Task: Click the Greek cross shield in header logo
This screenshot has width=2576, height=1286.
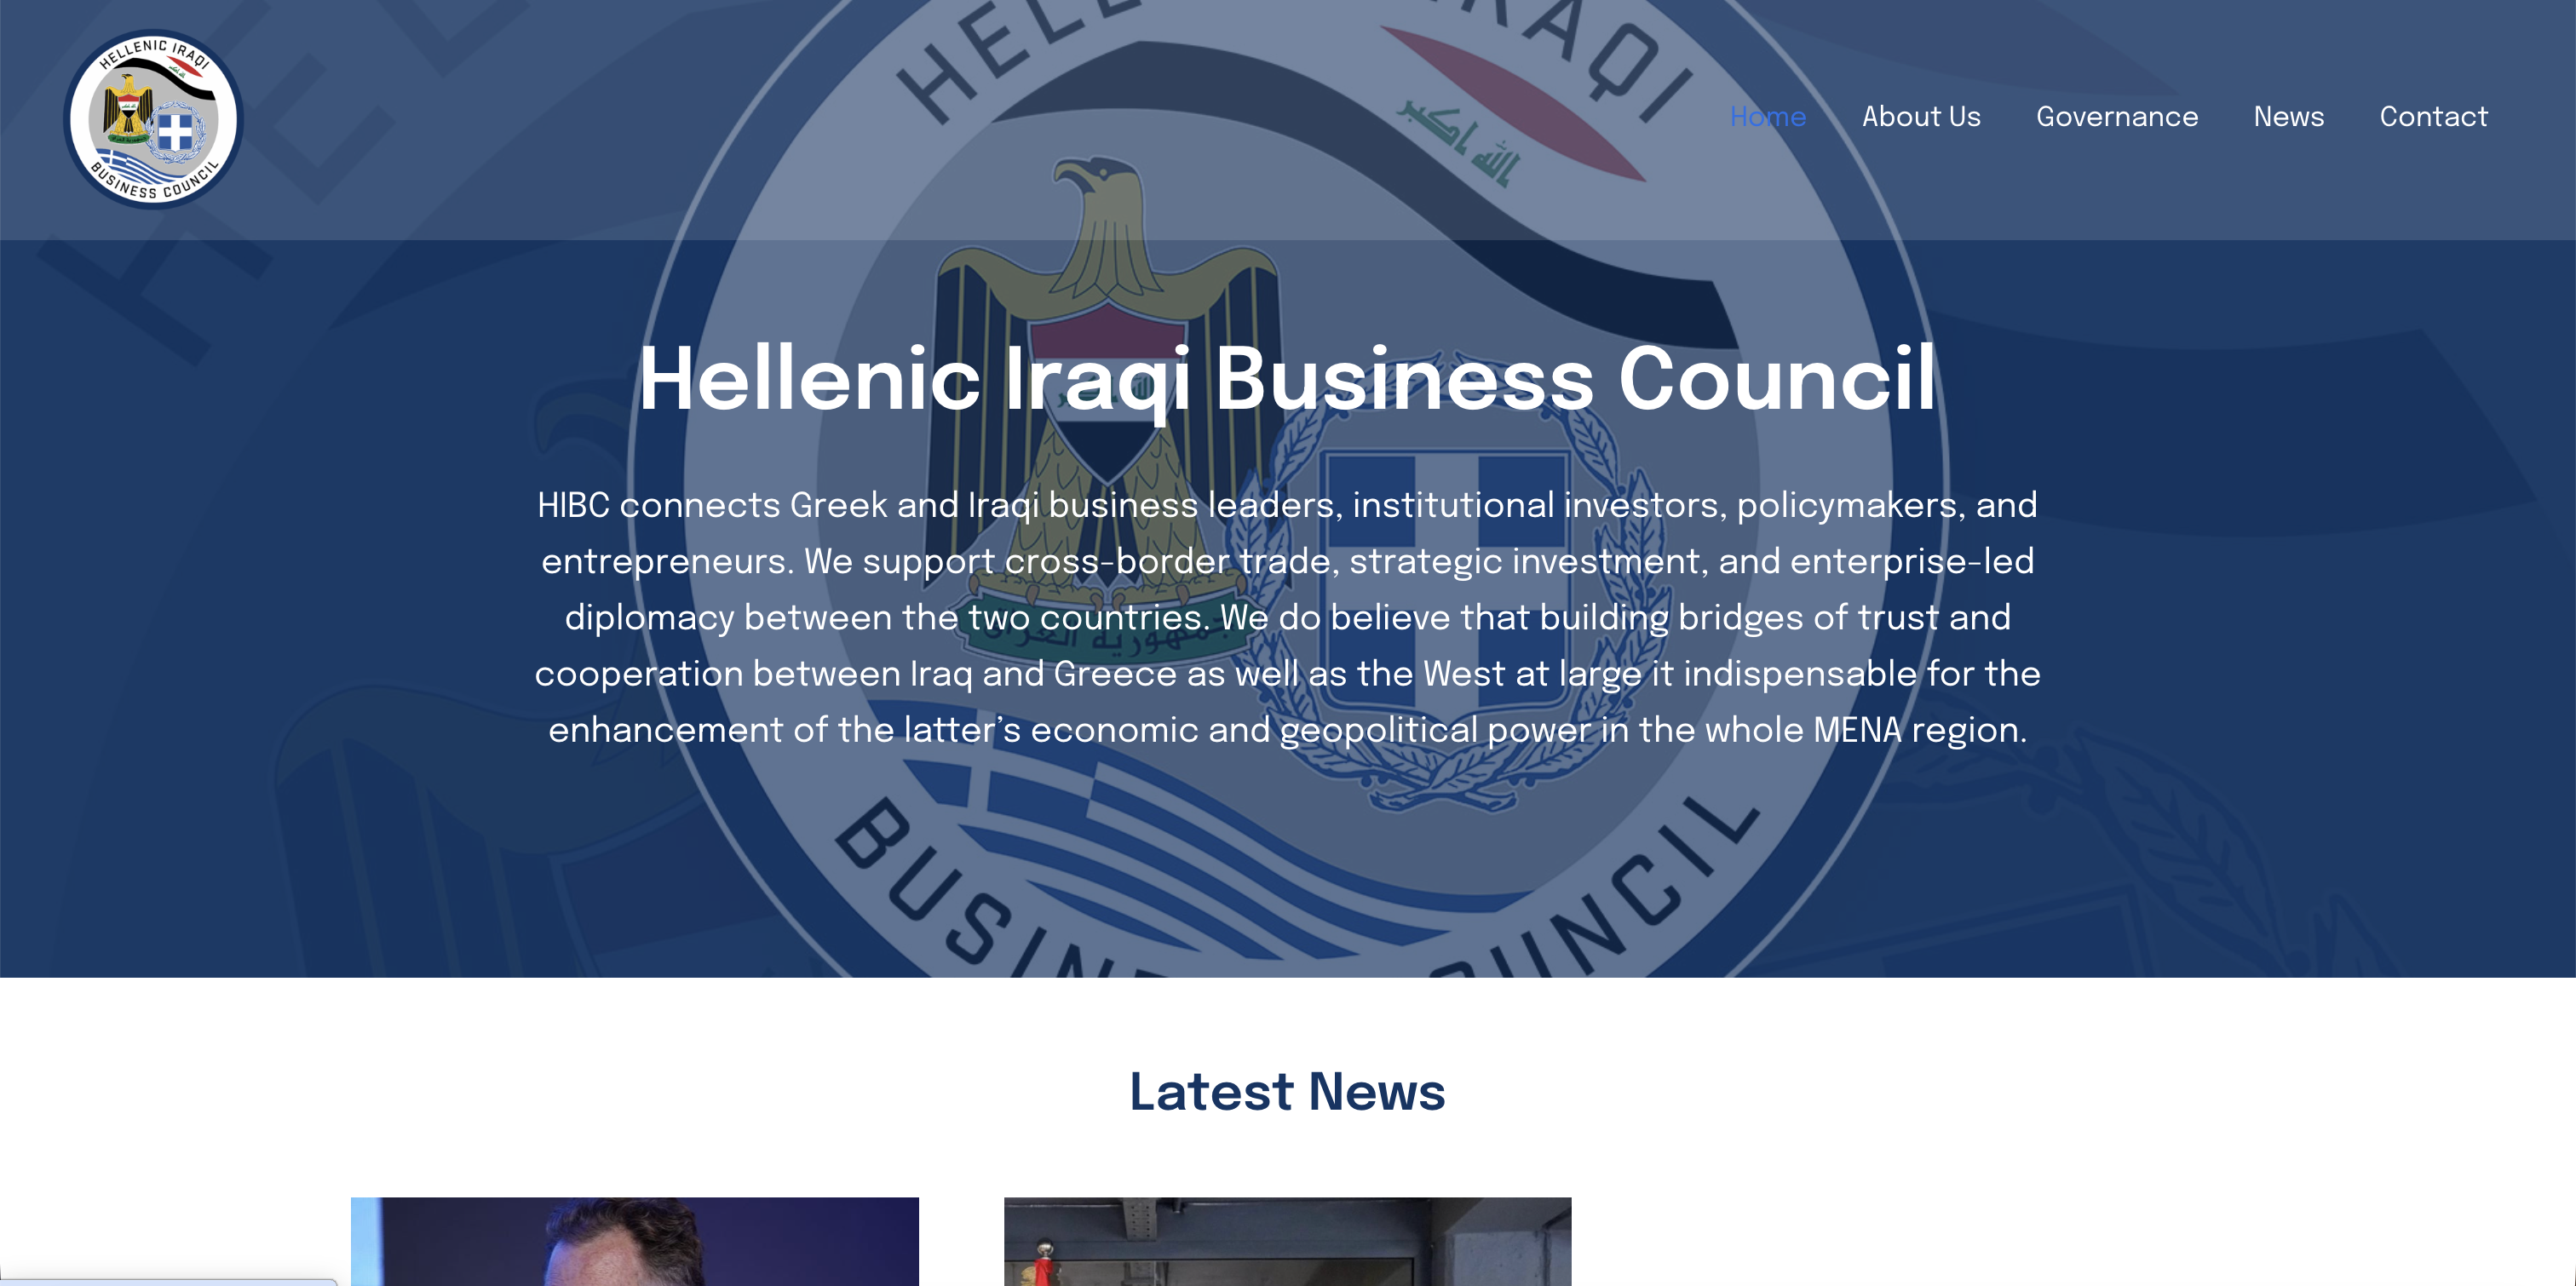Action: pyautogui.click(x=176, y=131)
